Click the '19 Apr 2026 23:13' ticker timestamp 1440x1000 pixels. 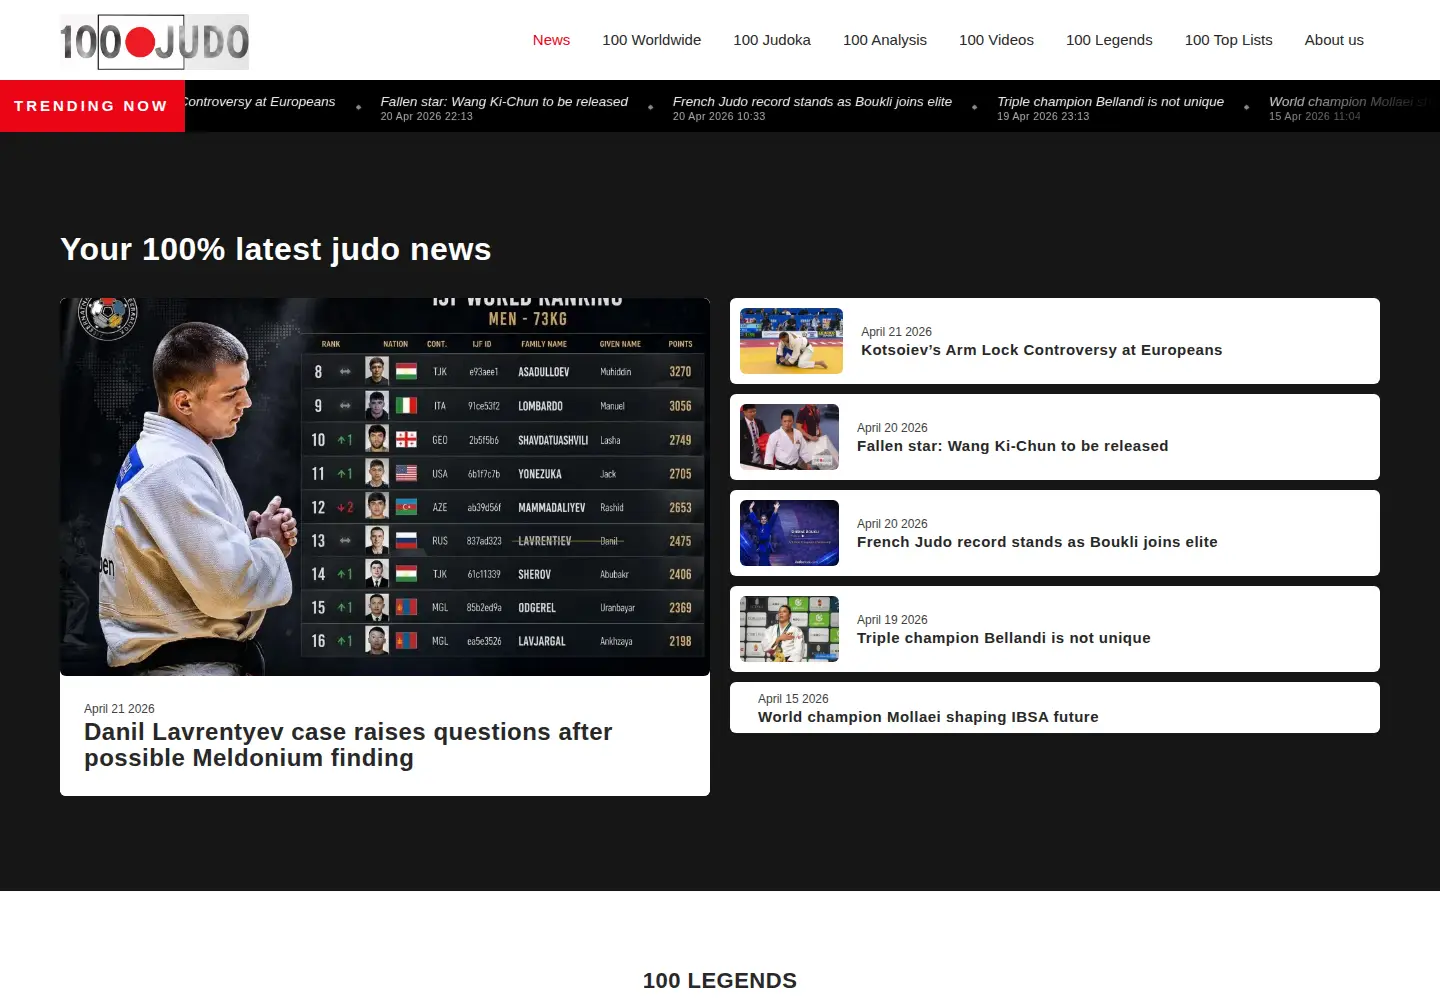(1043, 117)
